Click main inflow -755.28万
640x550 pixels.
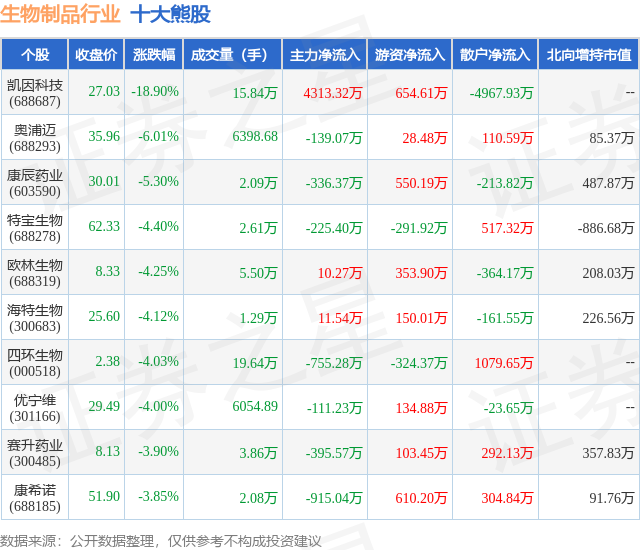click(x=334, y=363)
